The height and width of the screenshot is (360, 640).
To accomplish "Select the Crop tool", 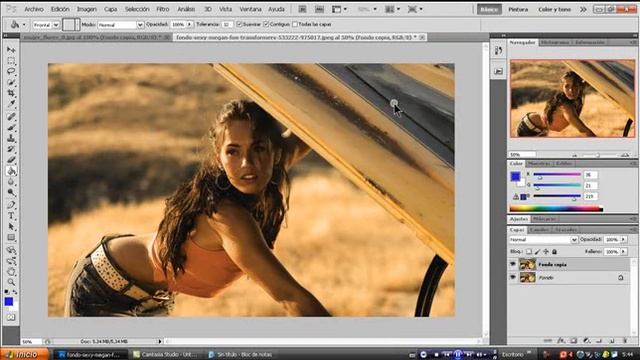I will point(11,93).
